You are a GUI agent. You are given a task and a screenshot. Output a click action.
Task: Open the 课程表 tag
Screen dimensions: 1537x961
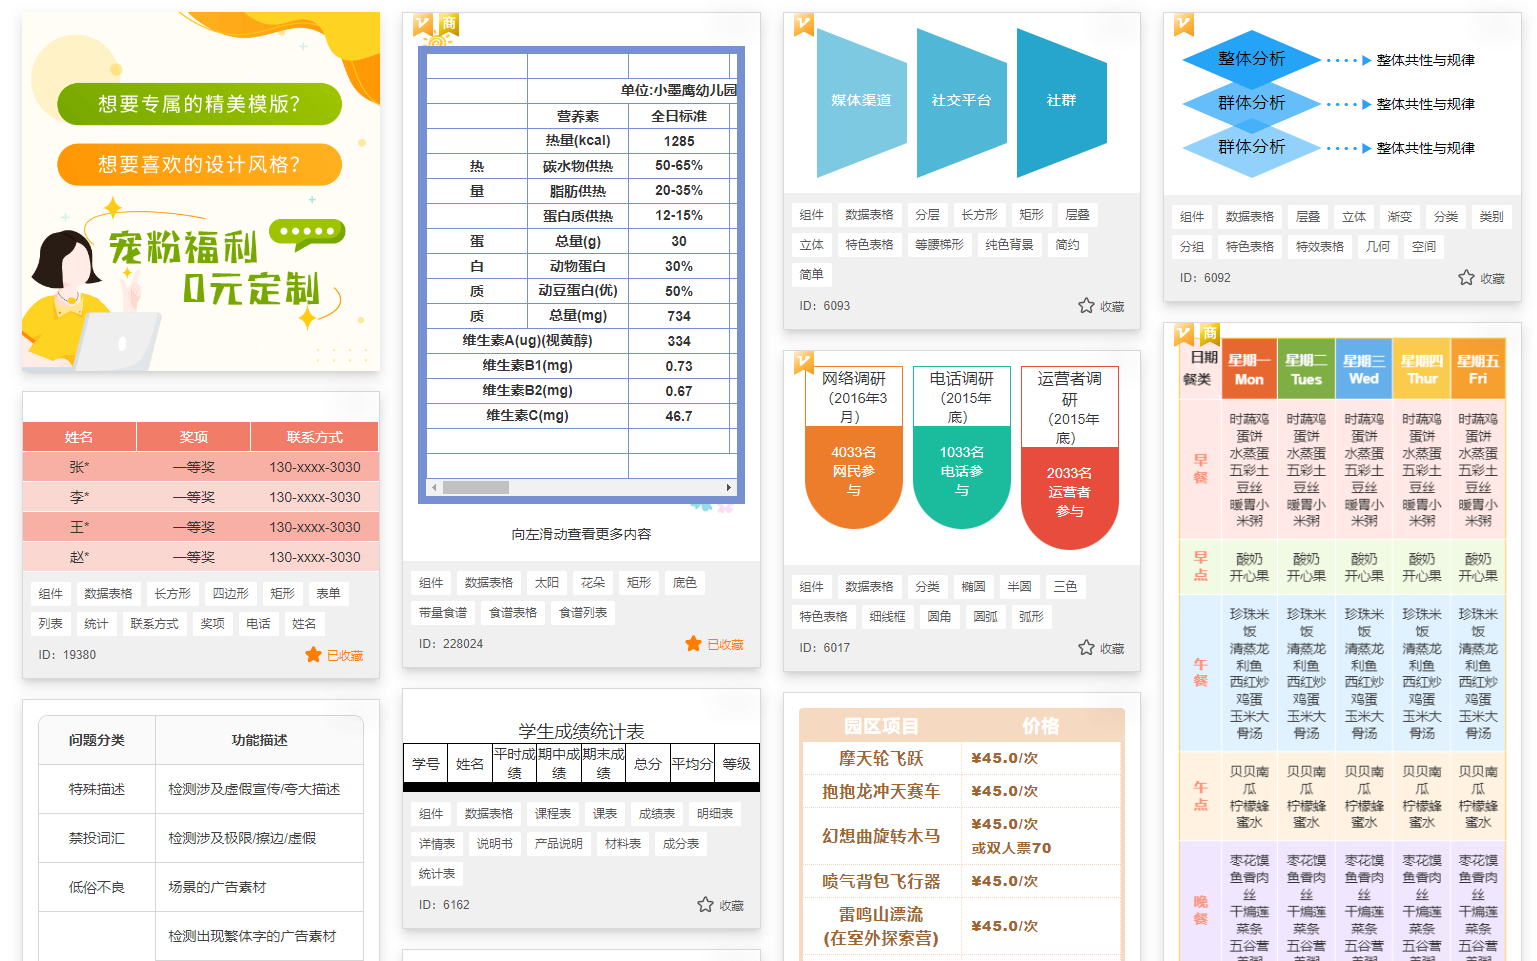553,814
